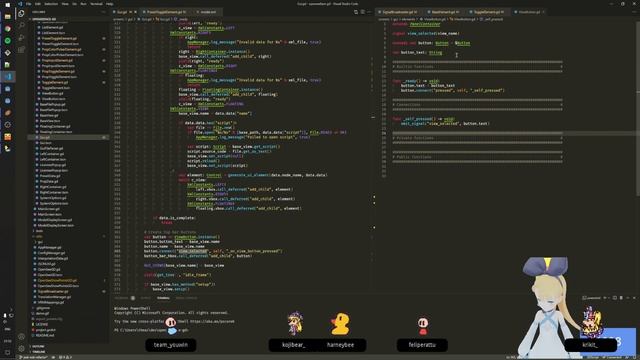Click the duck avatar above honeybee label
This screenshot has height=360, width=640.
[x=340, y=324]
